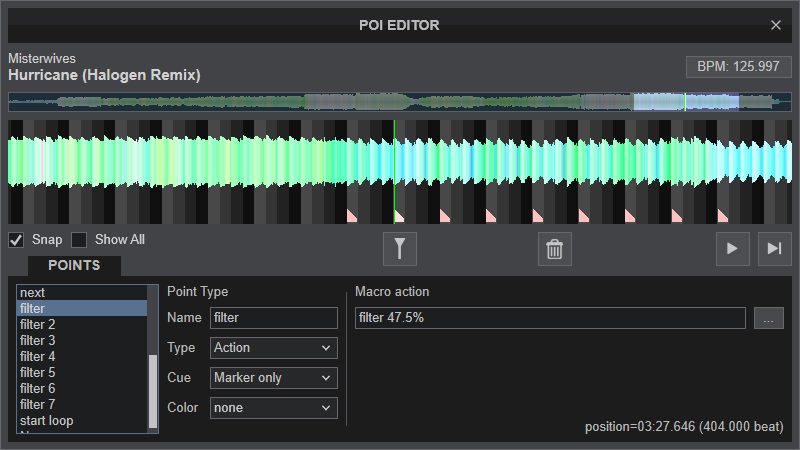Click the add marker pin icon
This screenshot has height=450, width=800.
coord(400,249)
